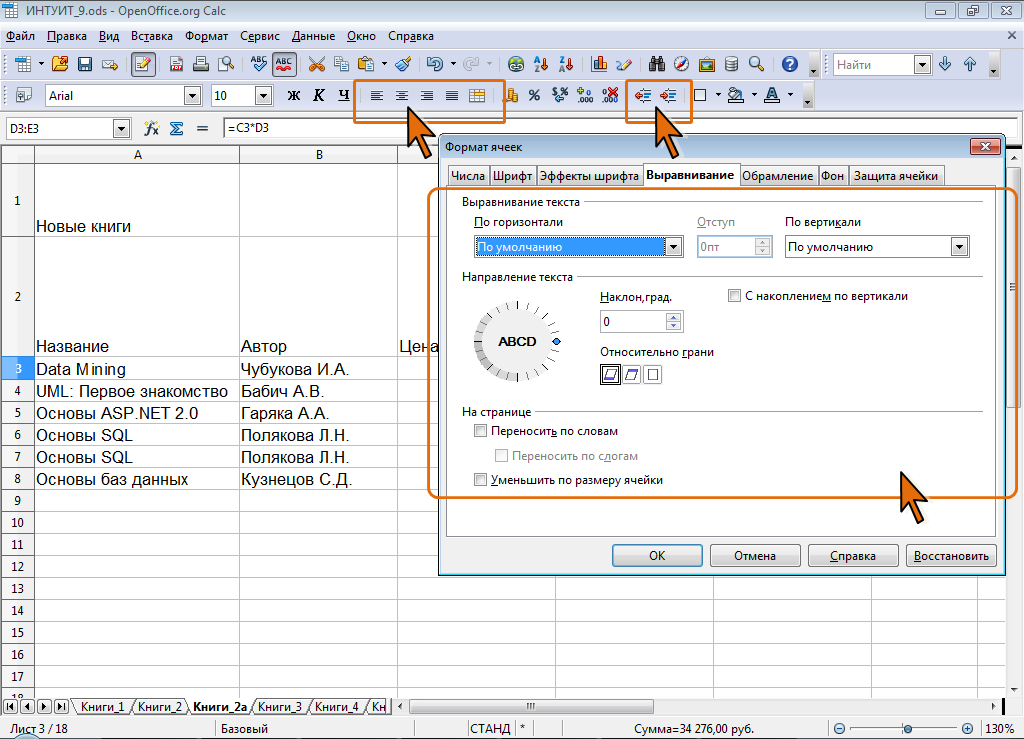Align text right
The image size is (1024, 739).
point(426,95)
